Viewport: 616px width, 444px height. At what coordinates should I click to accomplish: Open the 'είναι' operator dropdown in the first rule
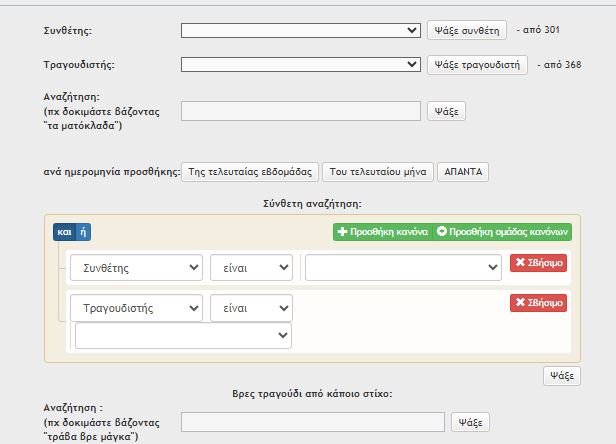click(251, 268)
